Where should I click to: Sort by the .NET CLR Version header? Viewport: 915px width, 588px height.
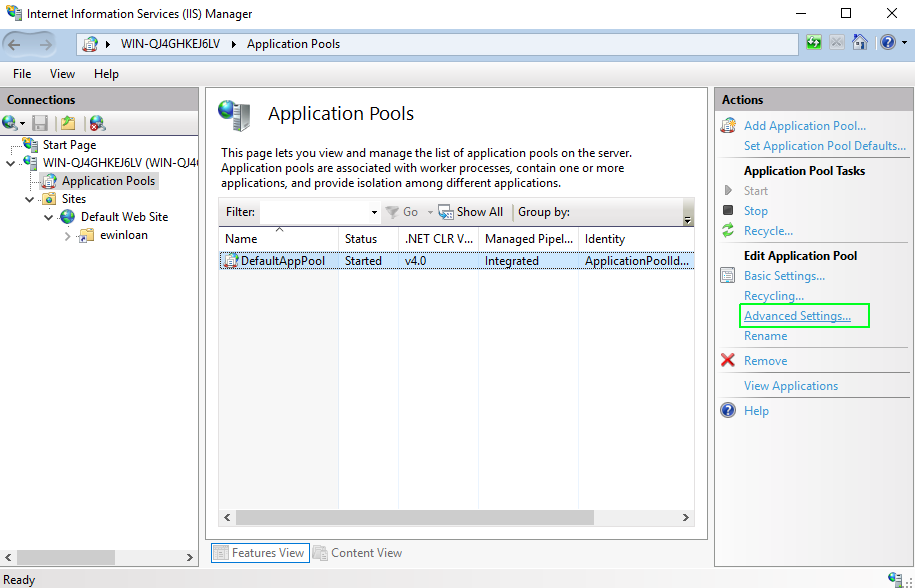438,239
